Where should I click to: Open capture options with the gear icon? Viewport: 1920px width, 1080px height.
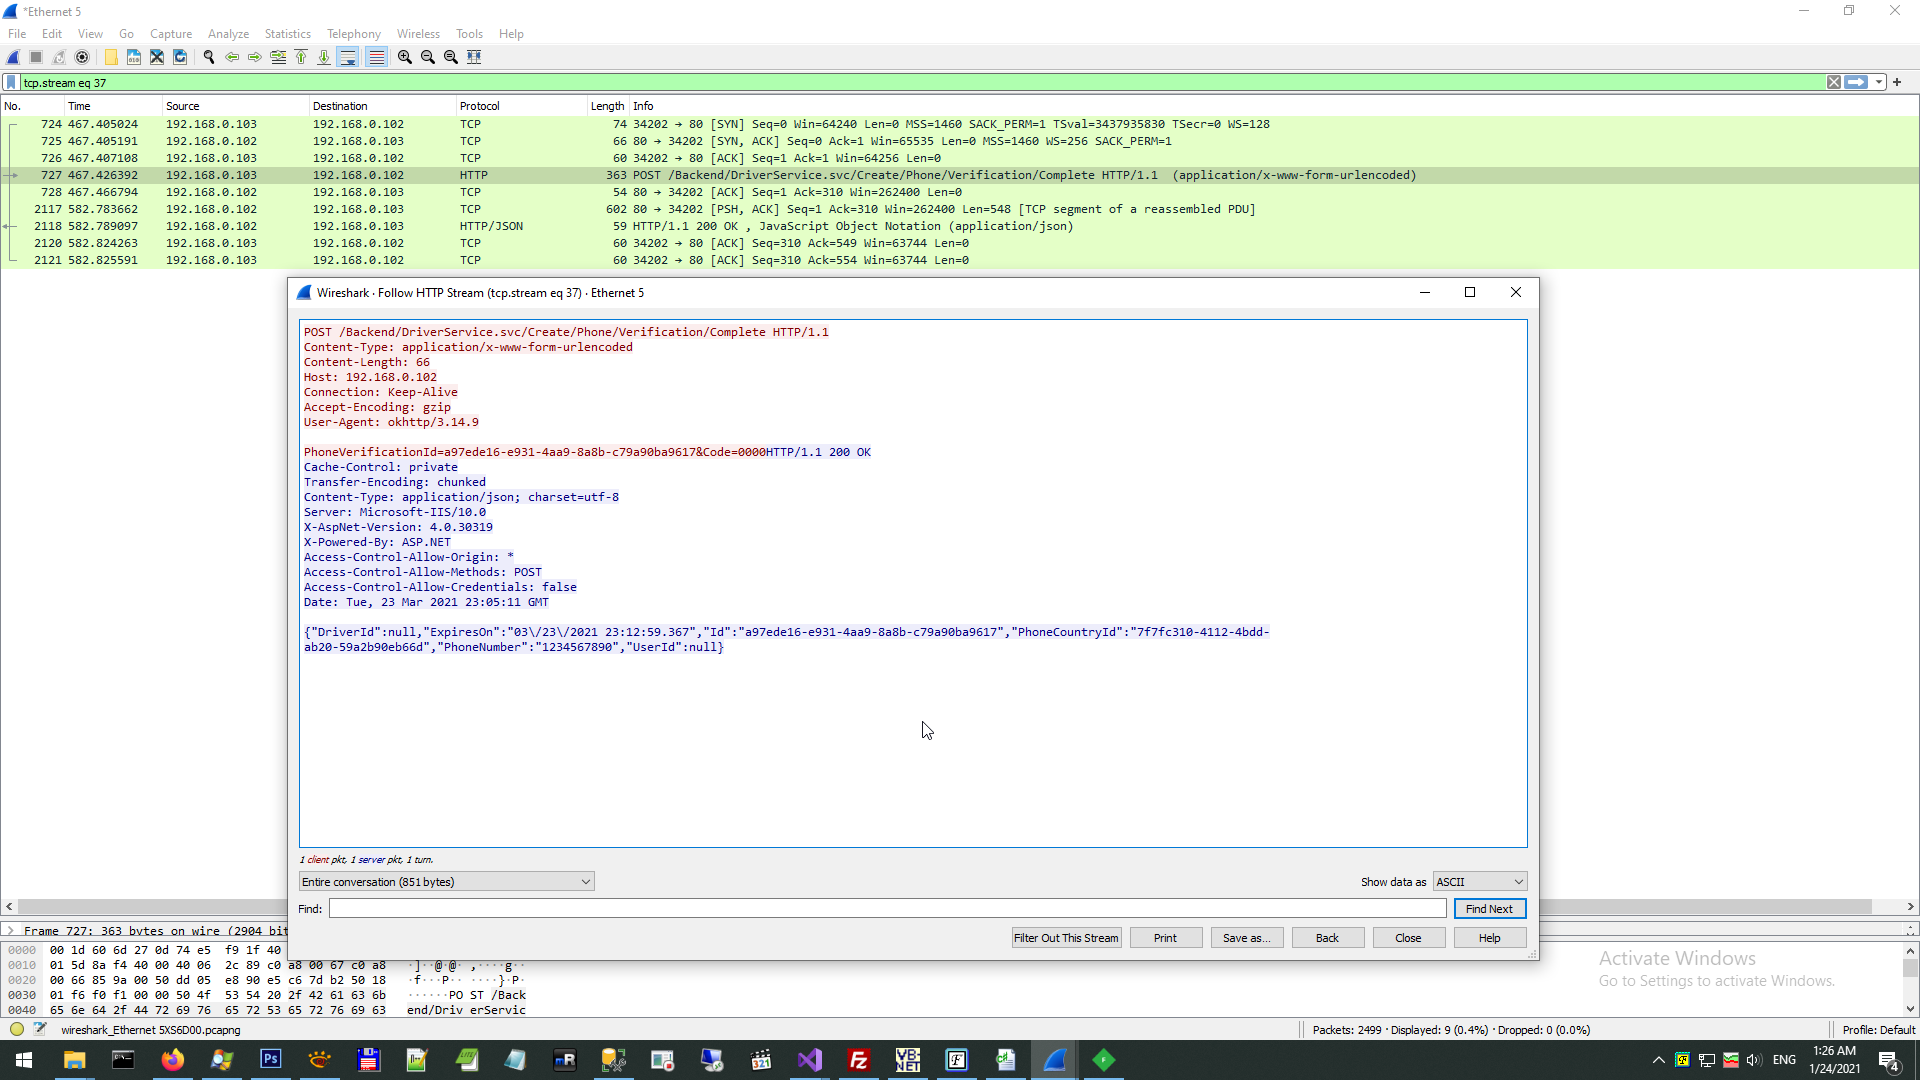pos(82,57)
